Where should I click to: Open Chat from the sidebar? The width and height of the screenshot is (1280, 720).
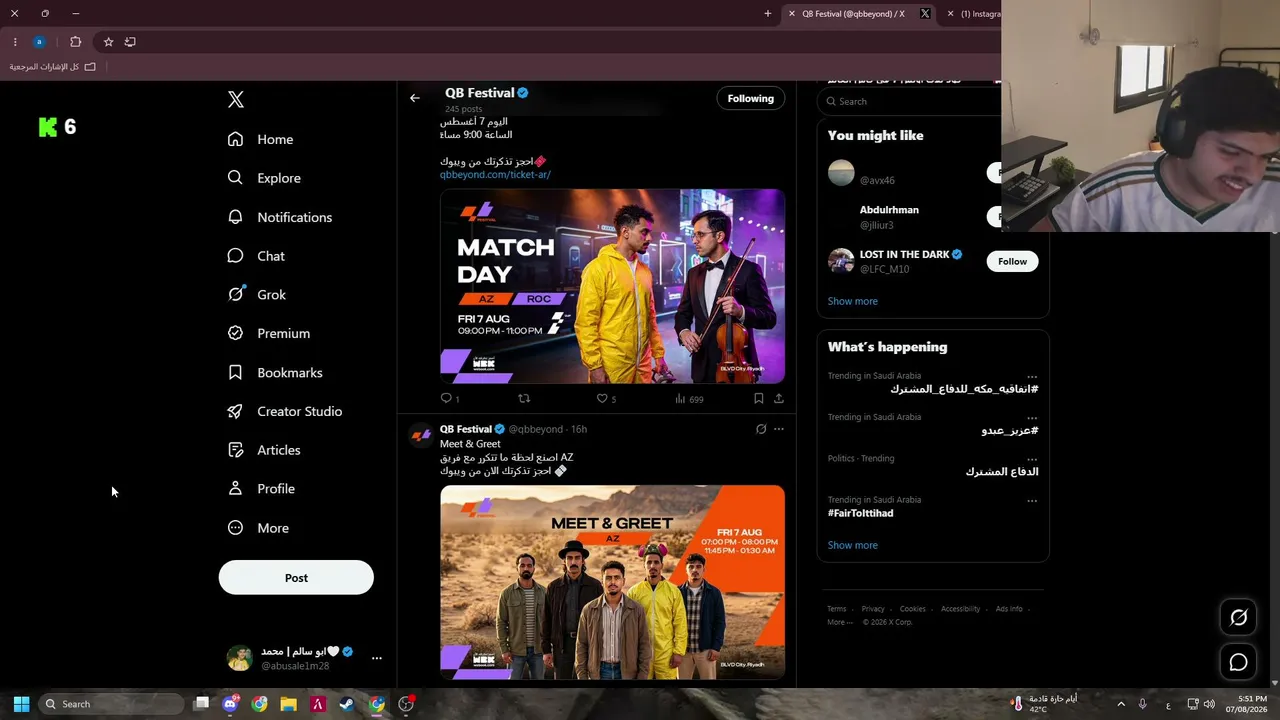[x=256, y=256]
